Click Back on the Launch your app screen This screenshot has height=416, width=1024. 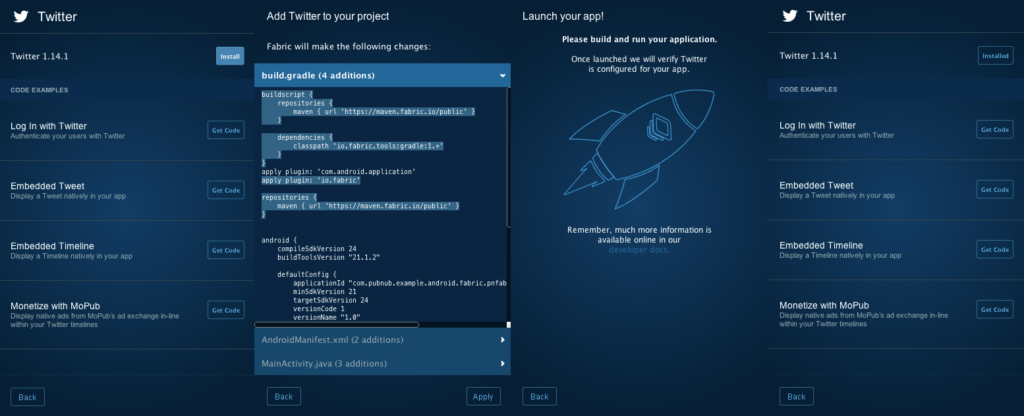(x=539, y=397)
